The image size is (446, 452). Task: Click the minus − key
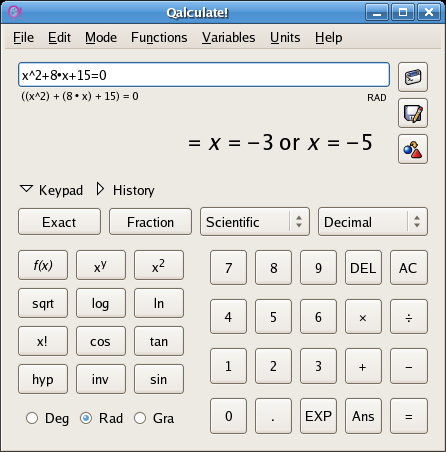409,366
